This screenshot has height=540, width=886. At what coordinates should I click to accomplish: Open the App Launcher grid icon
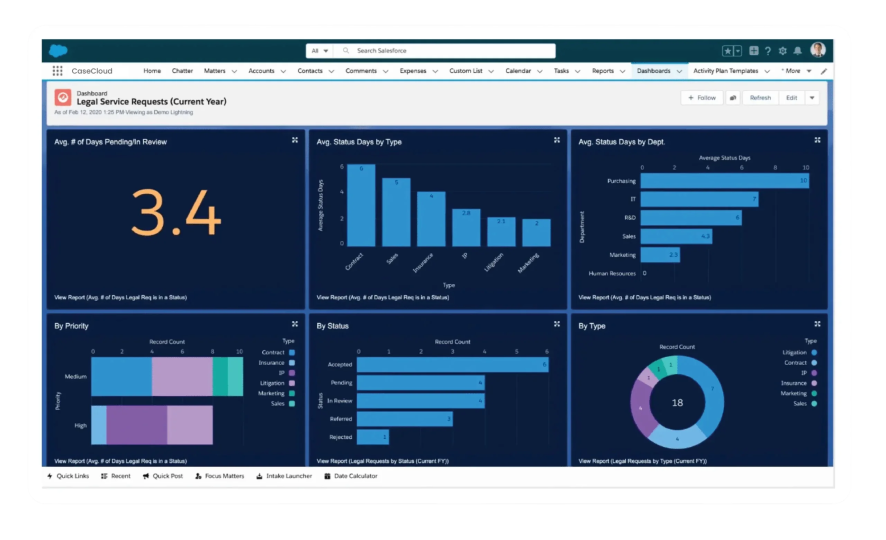(x=57, y=71)
